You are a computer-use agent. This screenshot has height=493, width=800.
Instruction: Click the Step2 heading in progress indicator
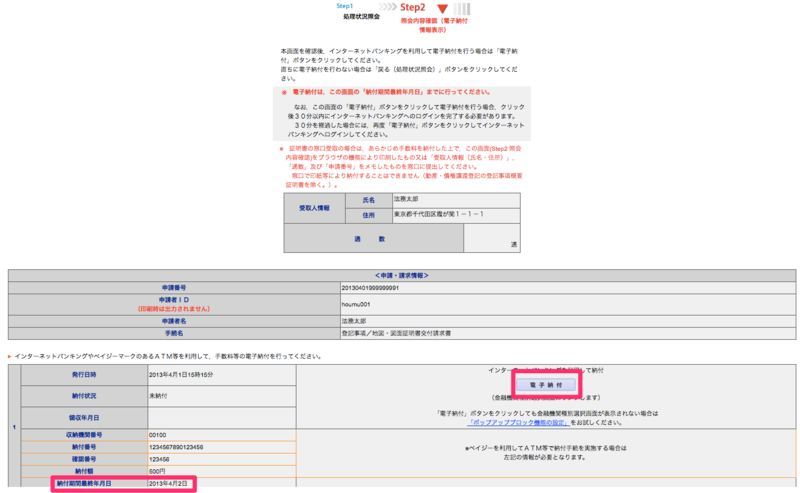point(412,7)
